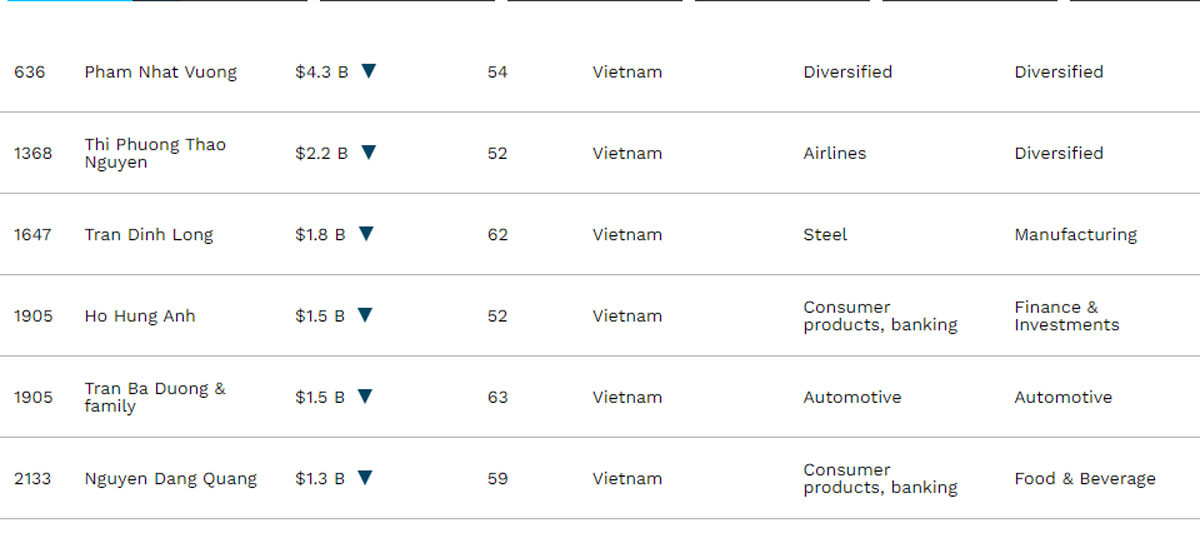Click on Ho Hung Anh's name

coord(140,316)
